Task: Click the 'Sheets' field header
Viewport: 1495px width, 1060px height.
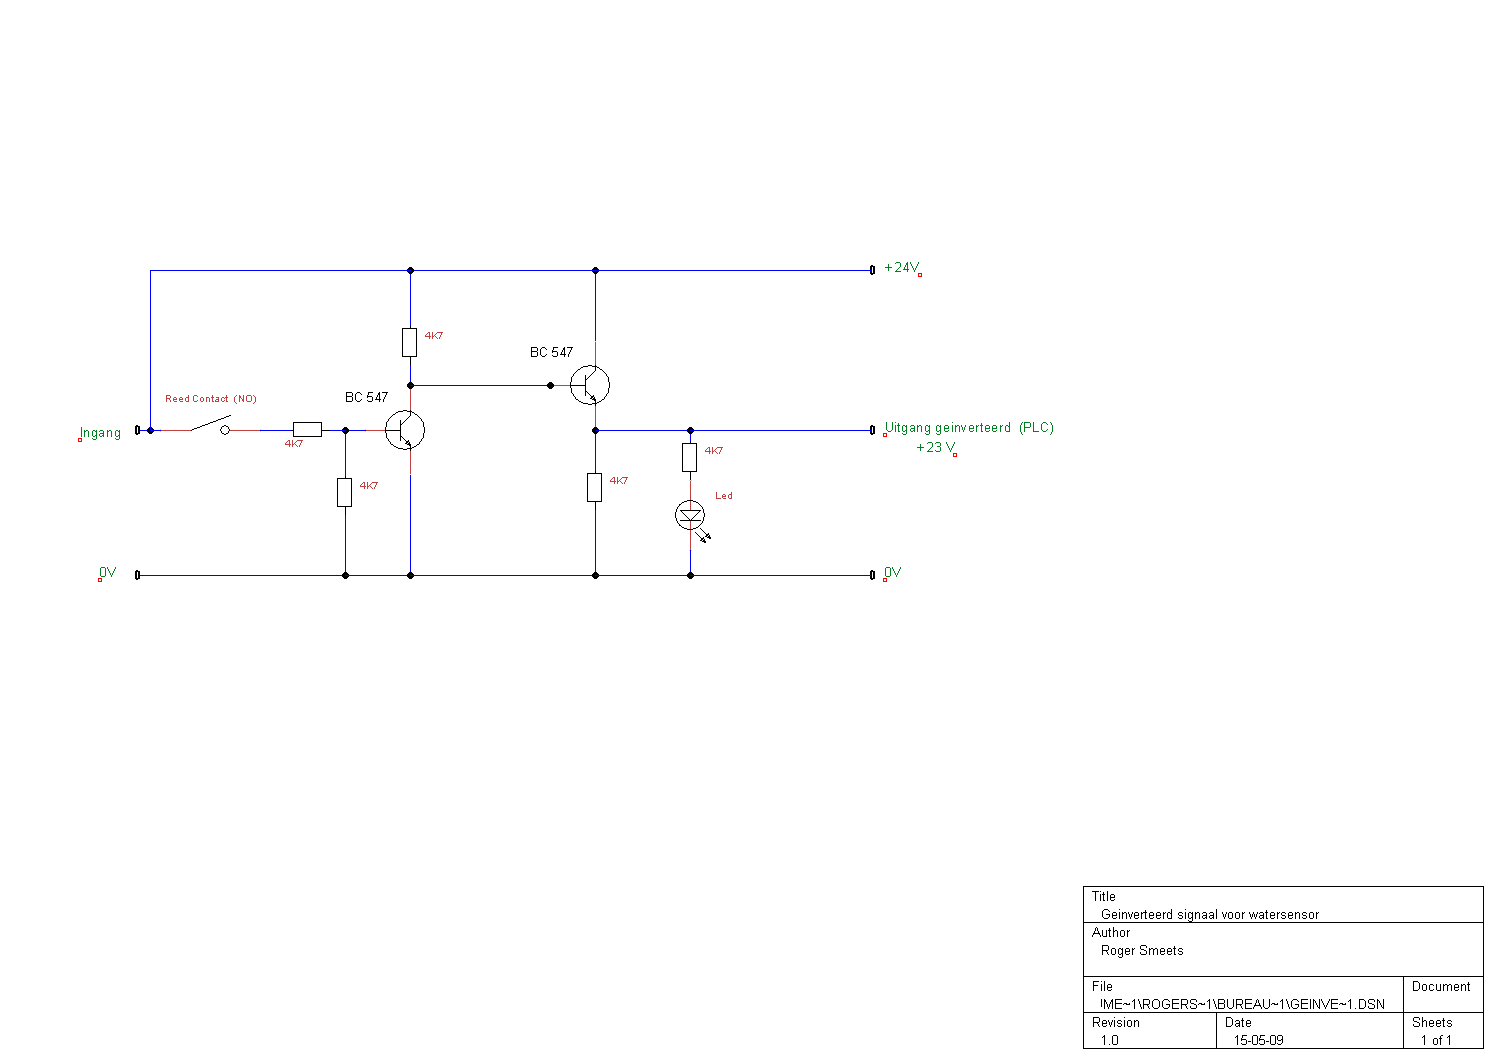Action: coord(1432,1023)
